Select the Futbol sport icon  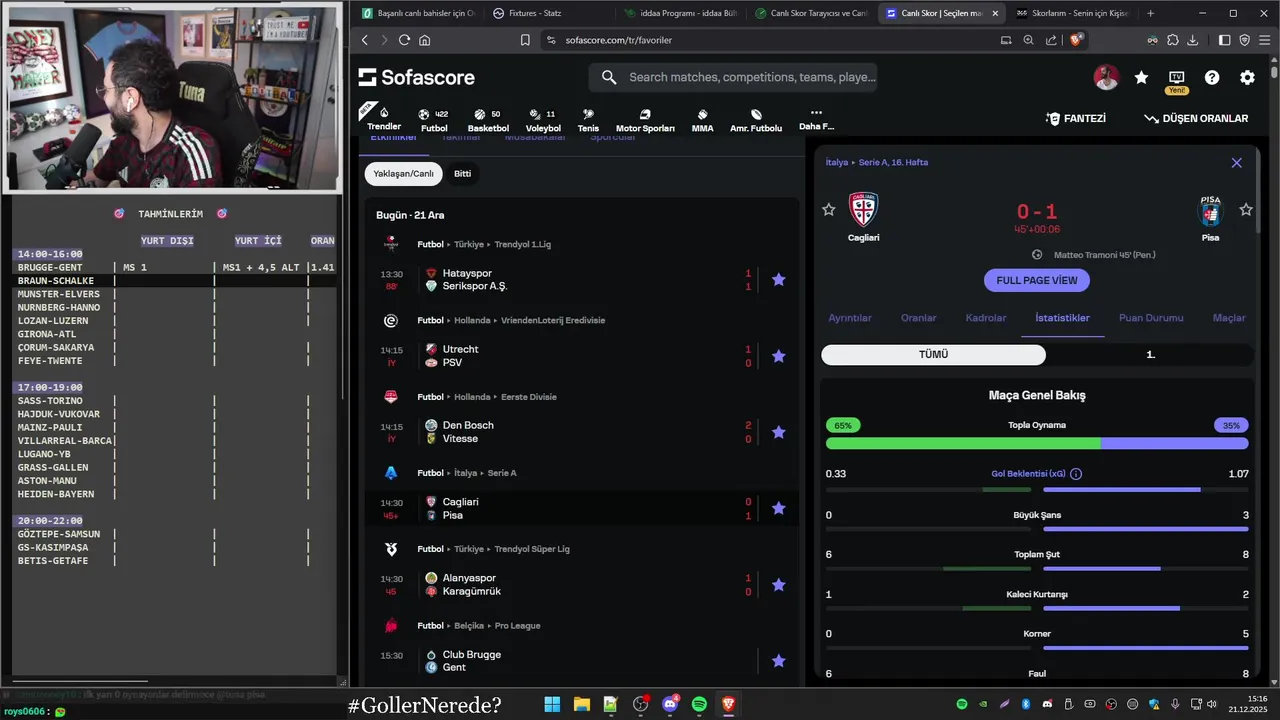(434, 120)
